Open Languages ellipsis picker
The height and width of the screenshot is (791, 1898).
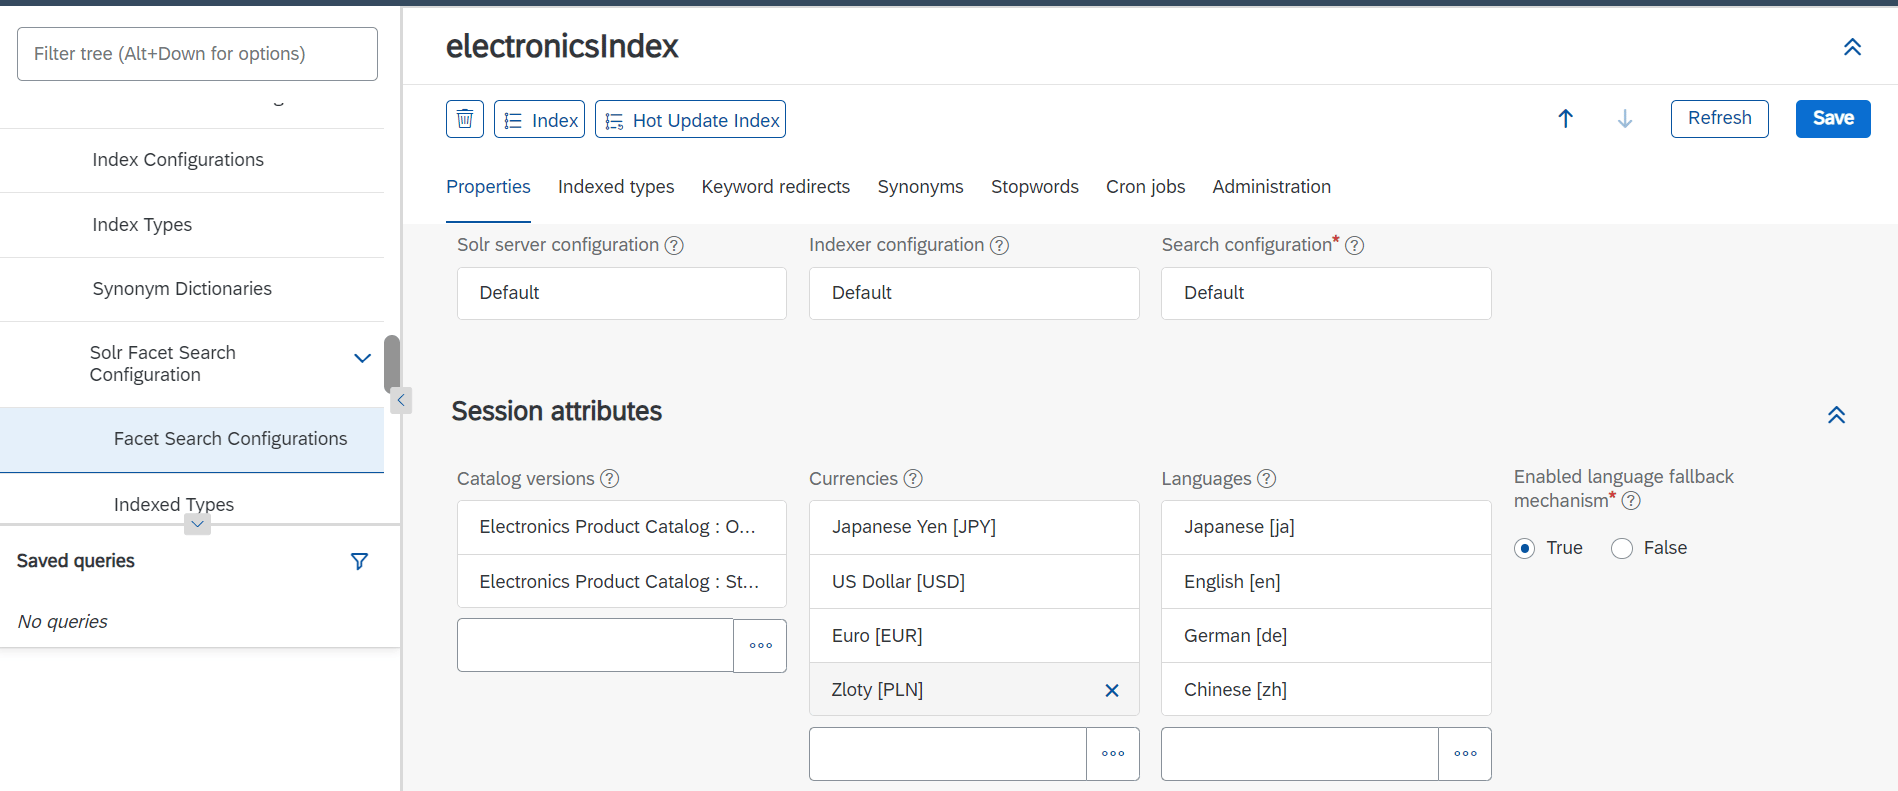click(x=1465, y=754)
